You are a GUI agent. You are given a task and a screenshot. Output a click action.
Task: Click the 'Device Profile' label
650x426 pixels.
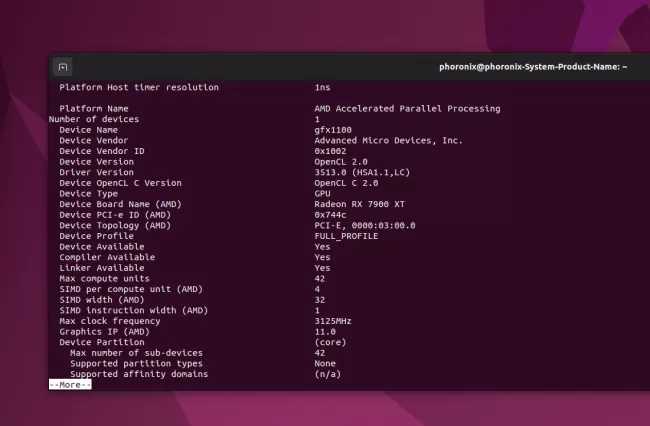click(96, 236)
